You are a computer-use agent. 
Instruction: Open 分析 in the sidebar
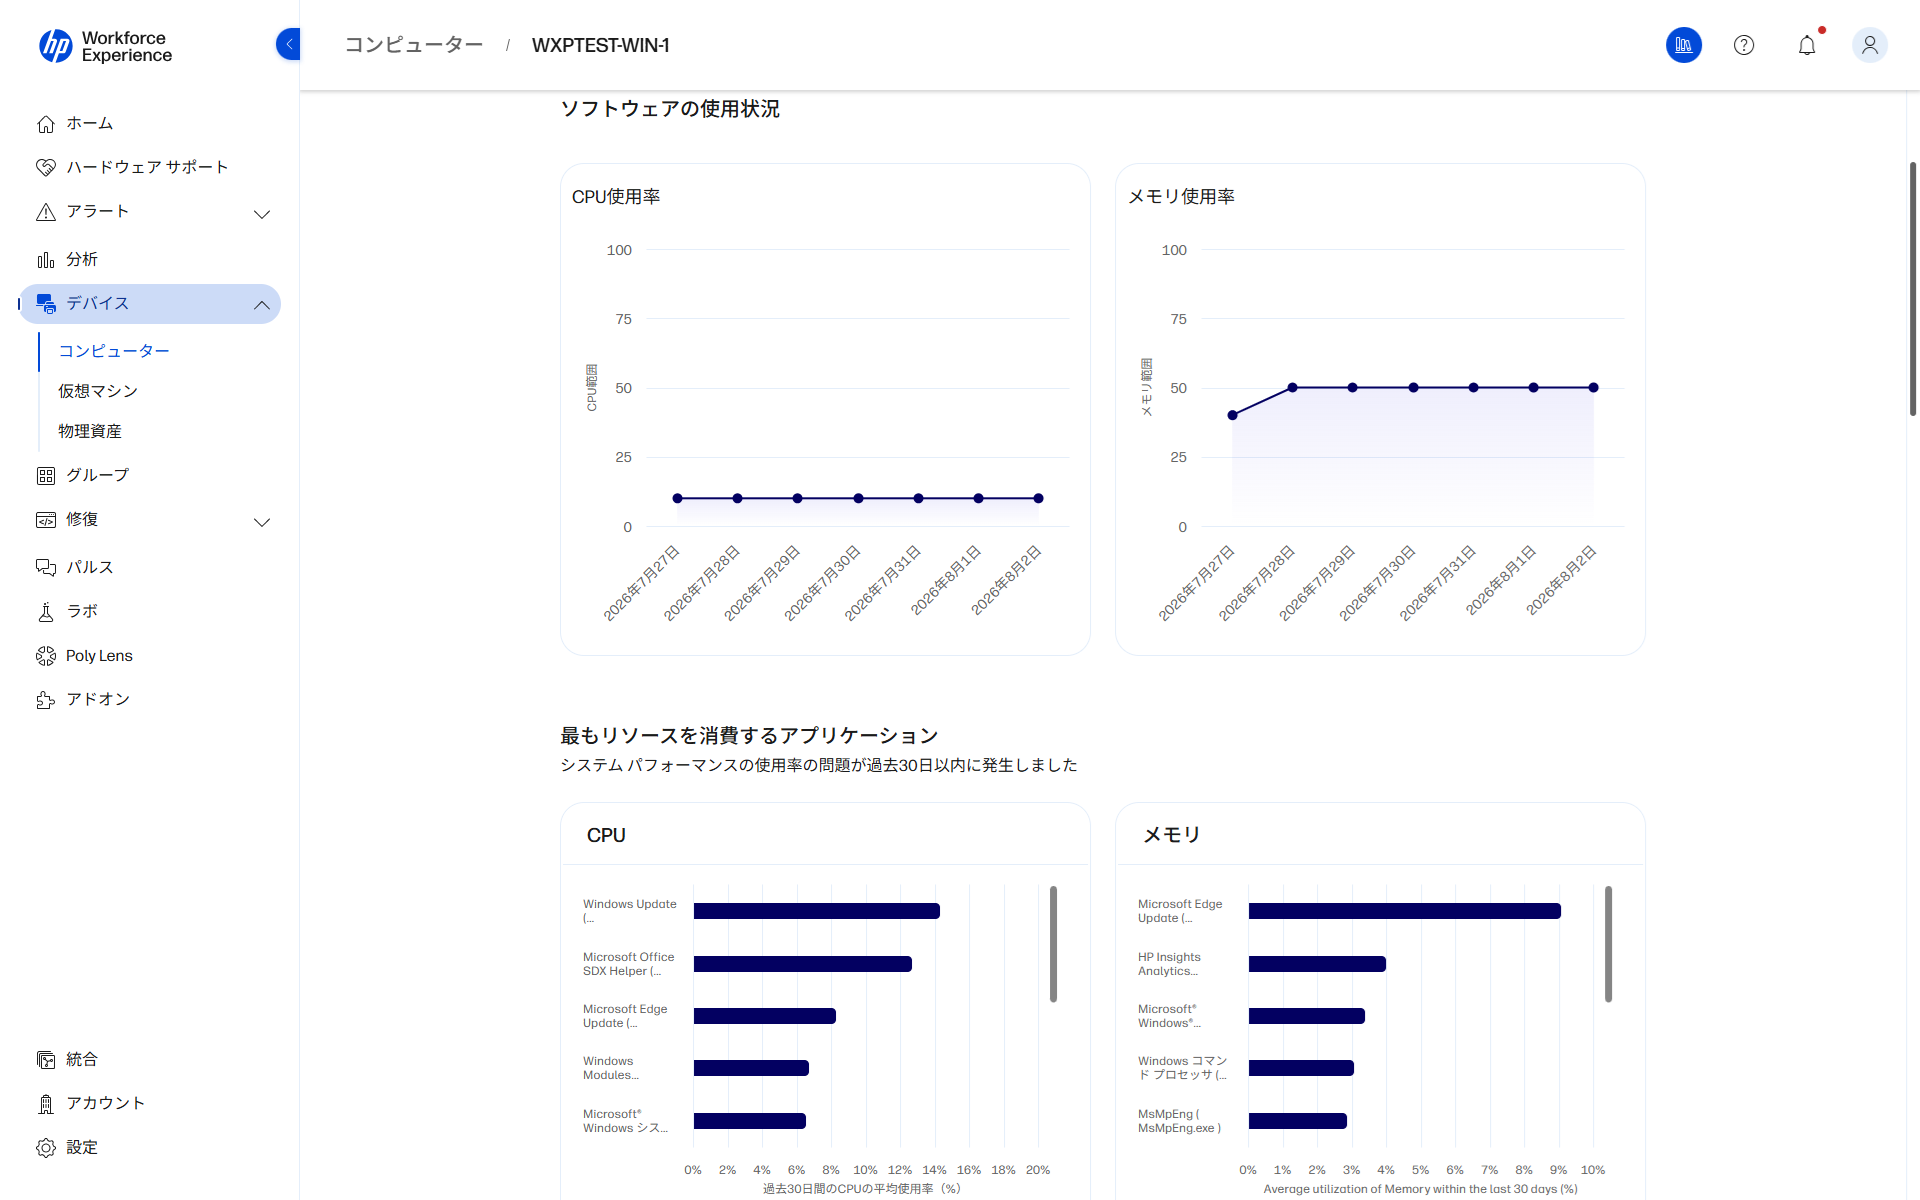tap(82, 259)
